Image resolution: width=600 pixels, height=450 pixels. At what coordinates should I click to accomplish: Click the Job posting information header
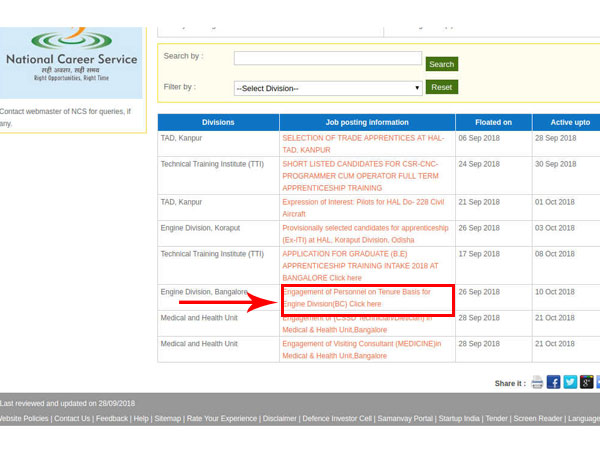(367, 122)
